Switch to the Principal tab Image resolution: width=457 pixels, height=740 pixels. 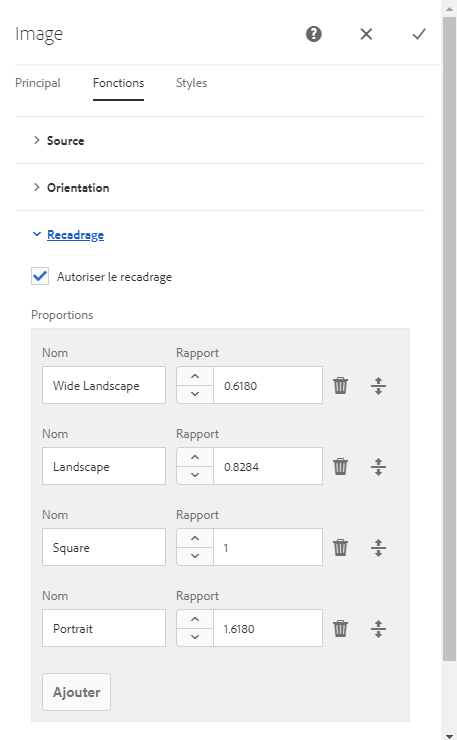pyautogui.click(x=38, y=83)
